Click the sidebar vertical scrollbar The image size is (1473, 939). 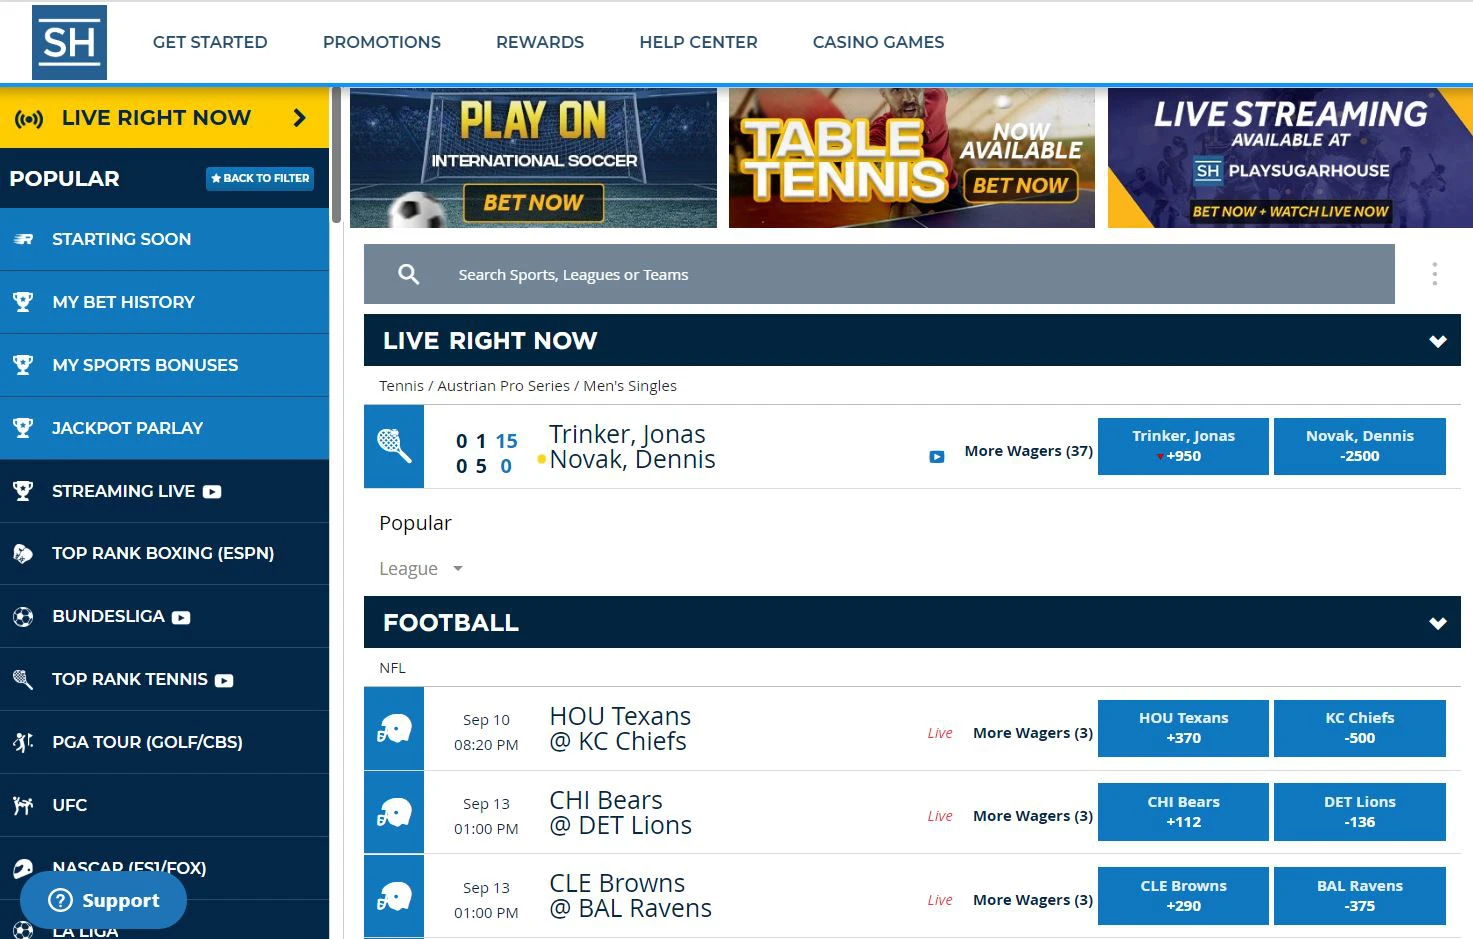coord(337,155)
